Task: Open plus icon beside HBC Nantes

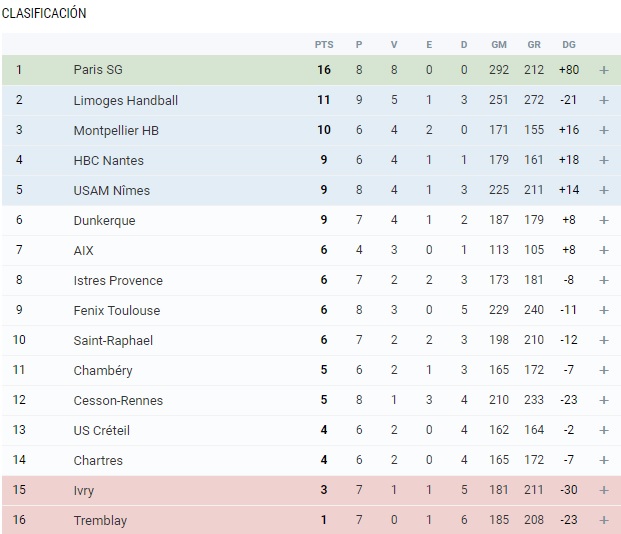Action: 604,160
